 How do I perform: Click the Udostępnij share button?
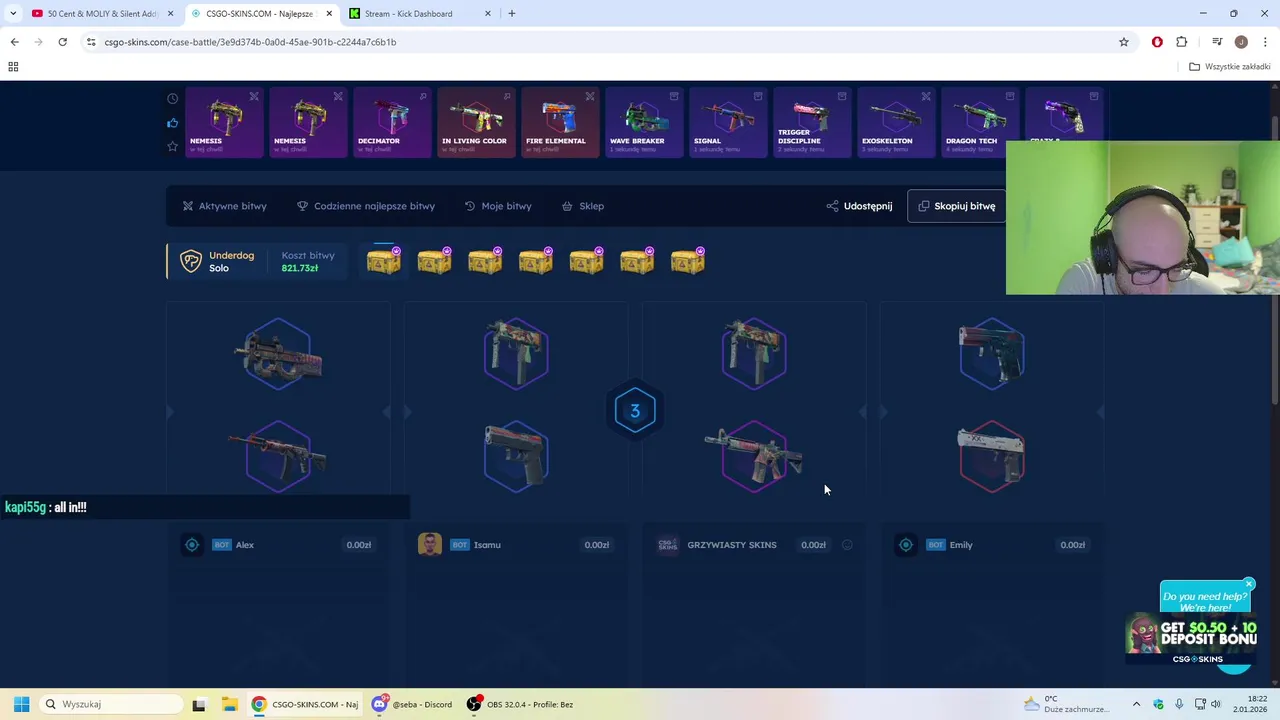pos(859,206)
